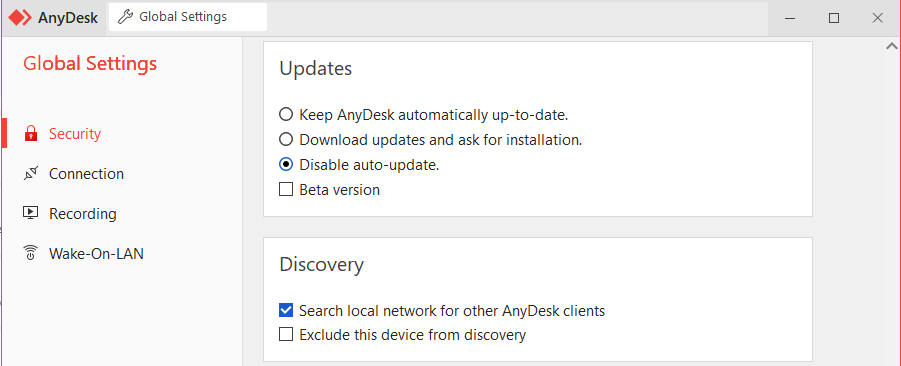This screenshot has width=901, height=366.
Task: Open the AnyDesk main tab
Action: 53,18
